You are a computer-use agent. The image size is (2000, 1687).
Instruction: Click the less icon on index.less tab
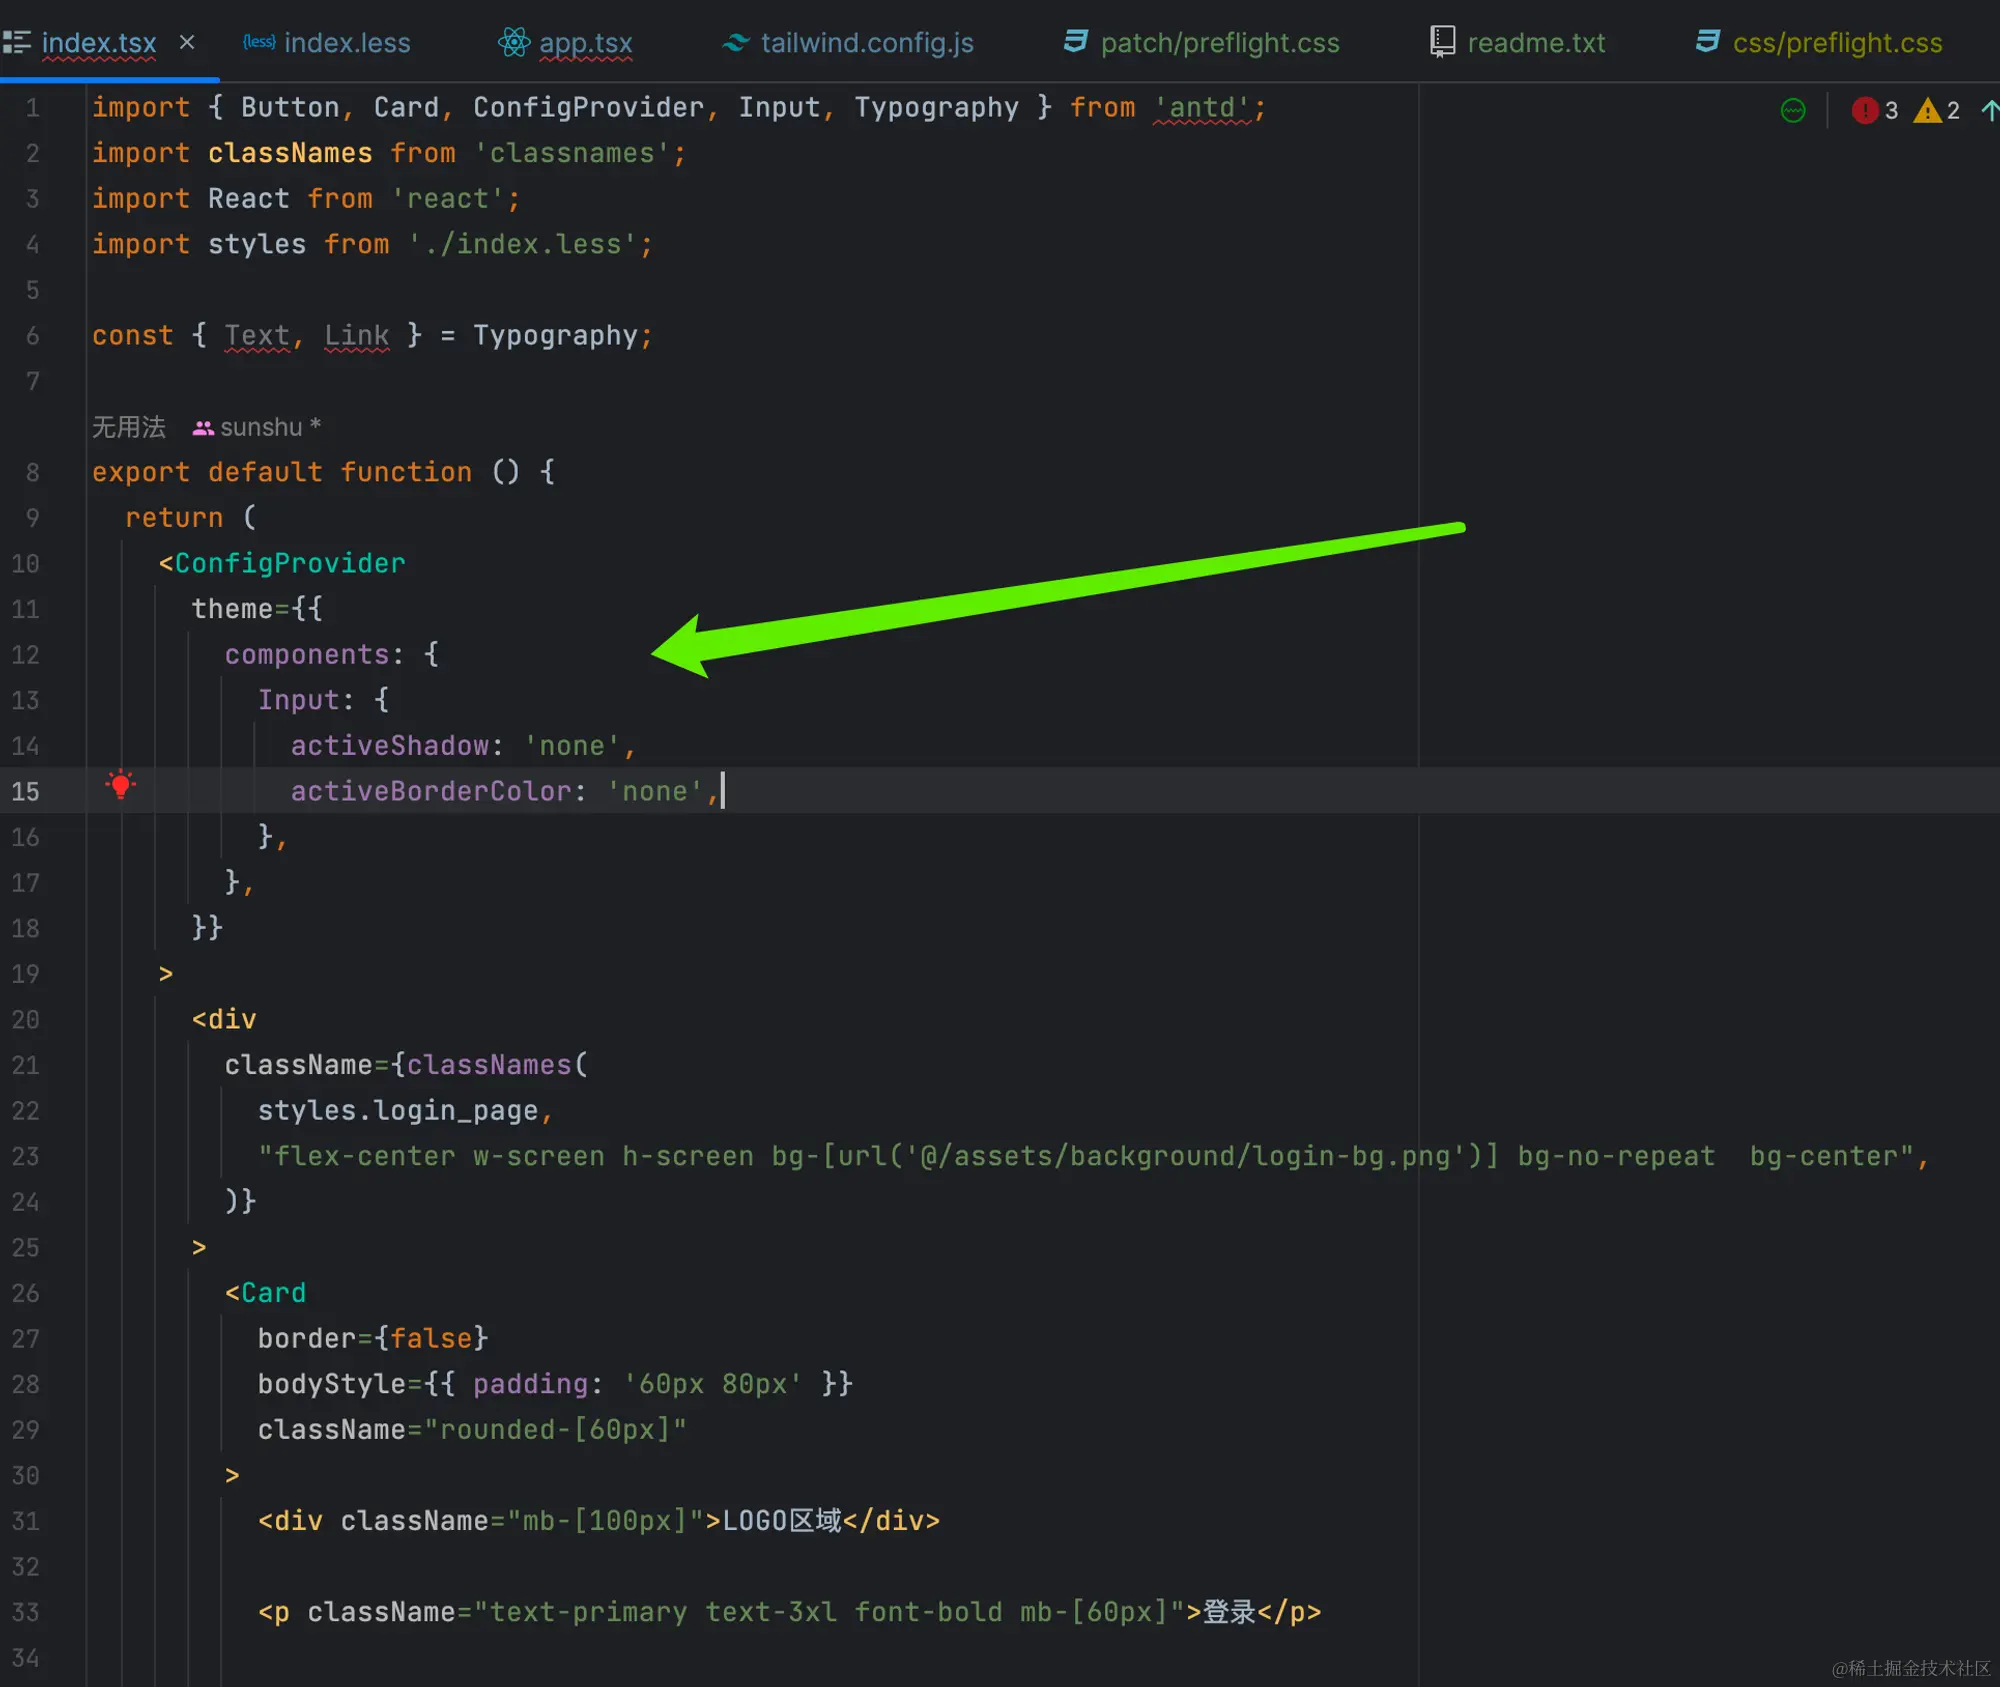point(259,42)
